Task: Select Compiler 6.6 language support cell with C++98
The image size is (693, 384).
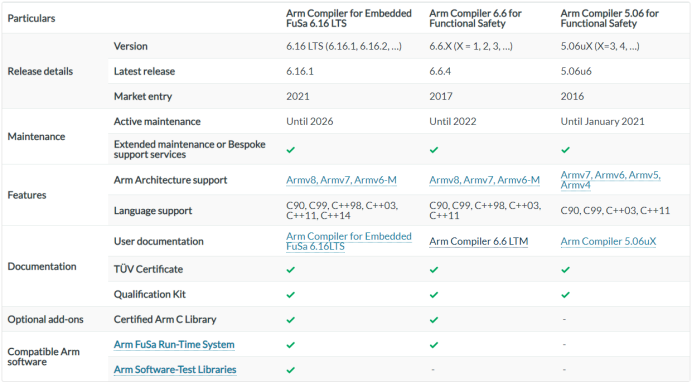Action: pos(485,211)
